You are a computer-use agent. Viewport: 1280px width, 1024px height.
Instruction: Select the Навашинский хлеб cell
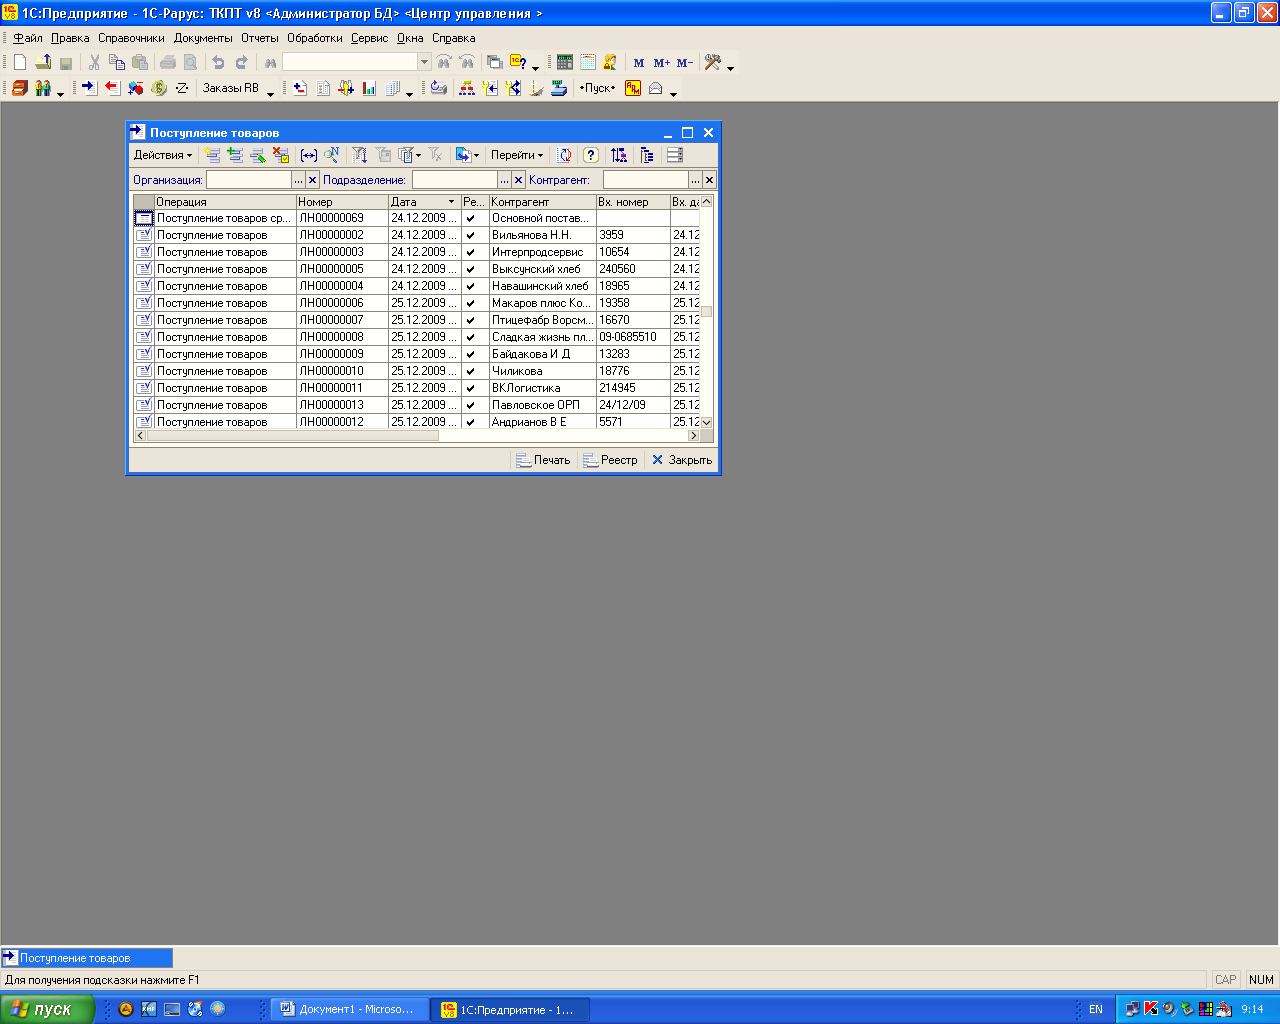tap(542, 286)
